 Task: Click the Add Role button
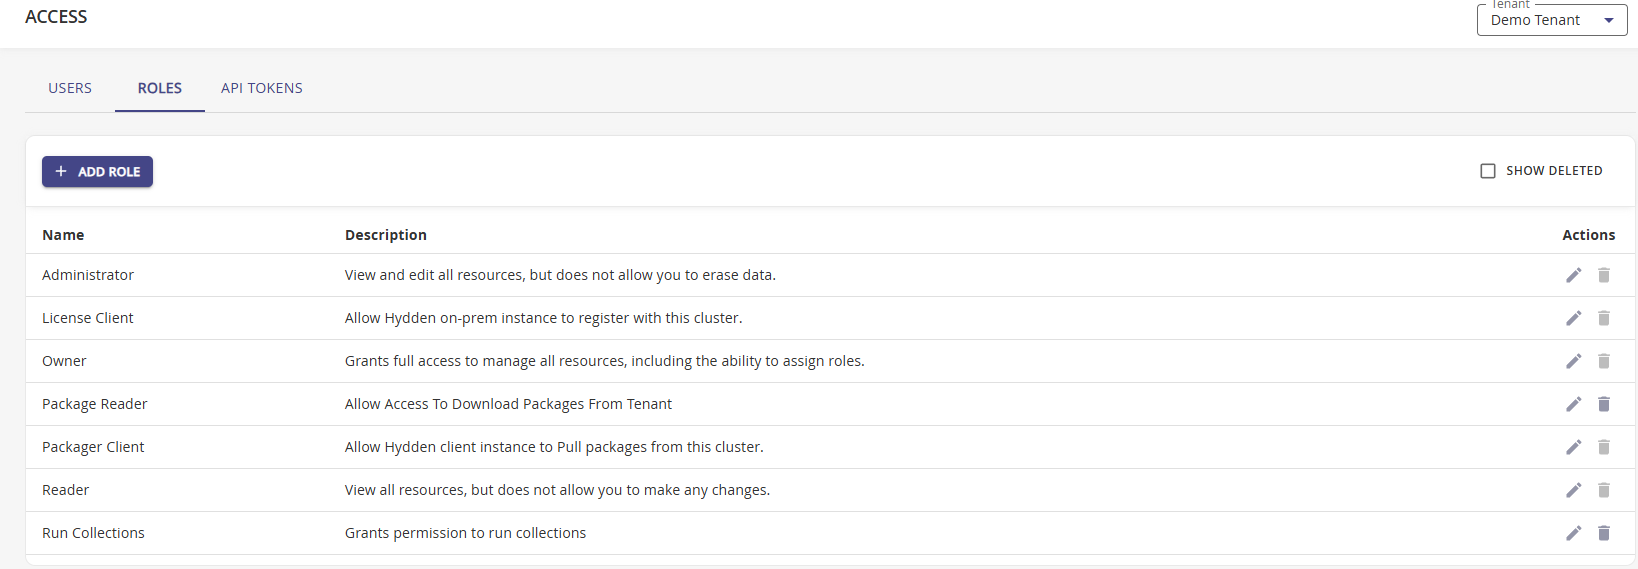click(x=97, y=172)
